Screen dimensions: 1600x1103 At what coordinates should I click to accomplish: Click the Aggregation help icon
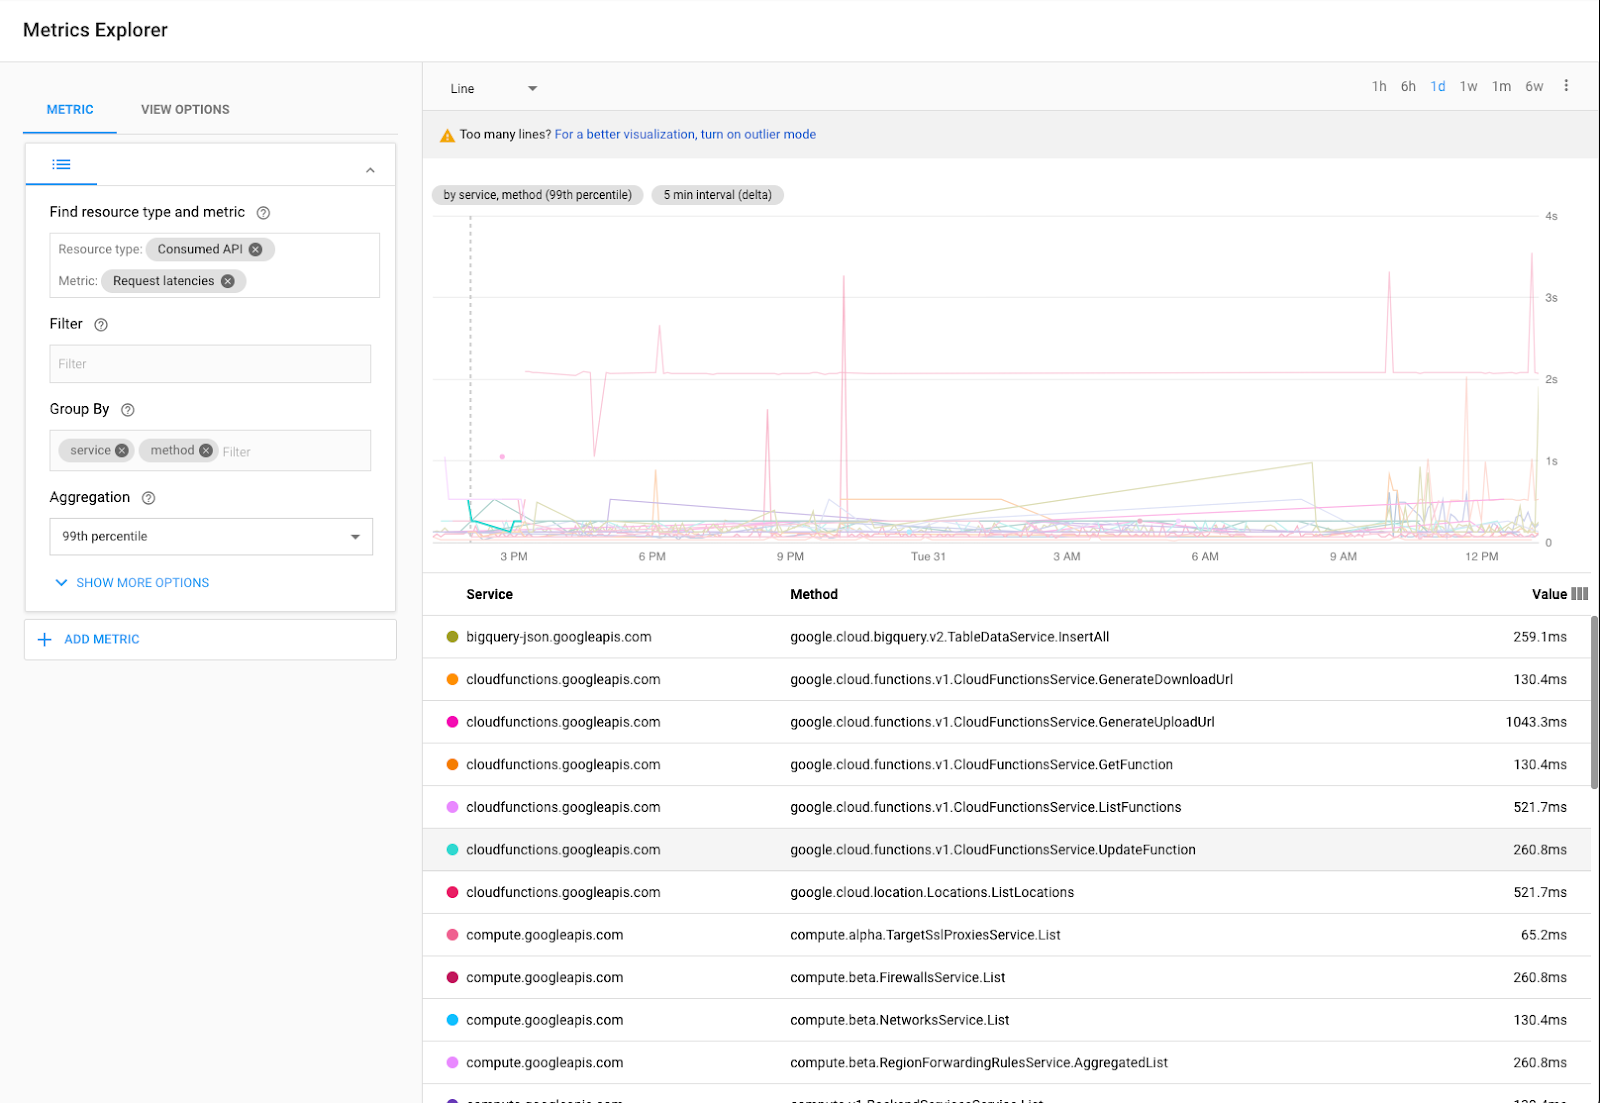pos(148,497)
